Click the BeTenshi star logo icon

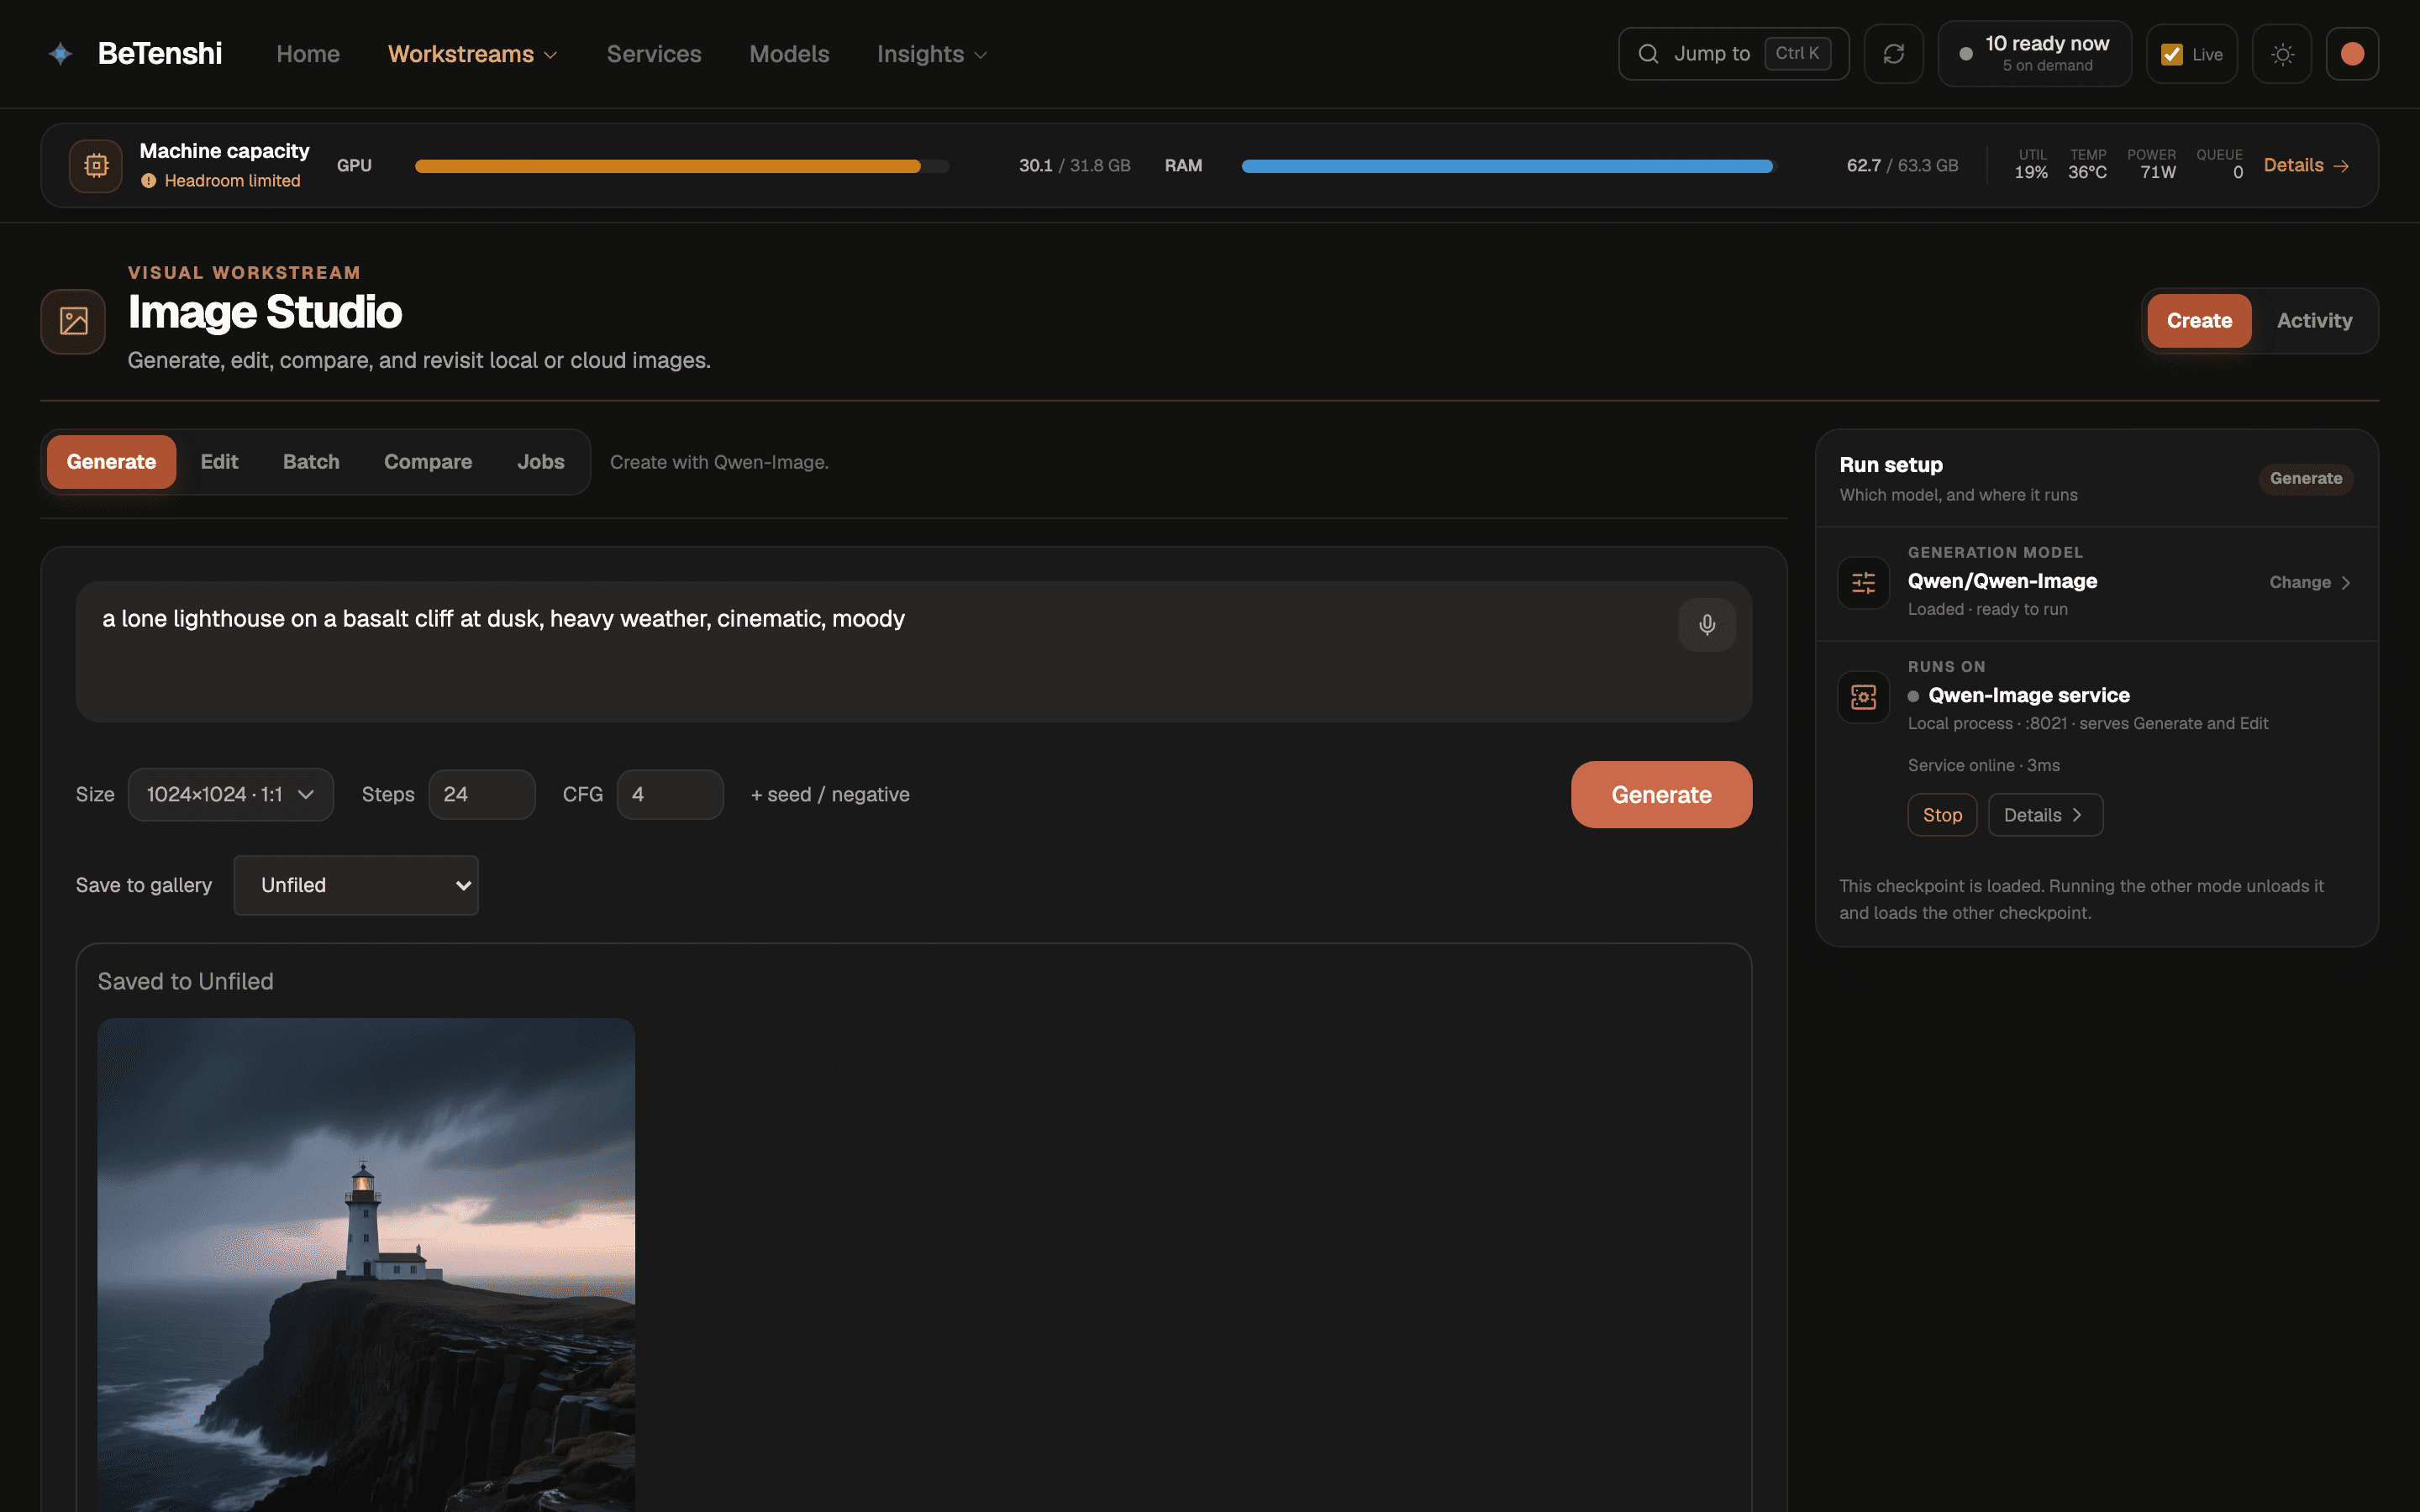[60, 54]
